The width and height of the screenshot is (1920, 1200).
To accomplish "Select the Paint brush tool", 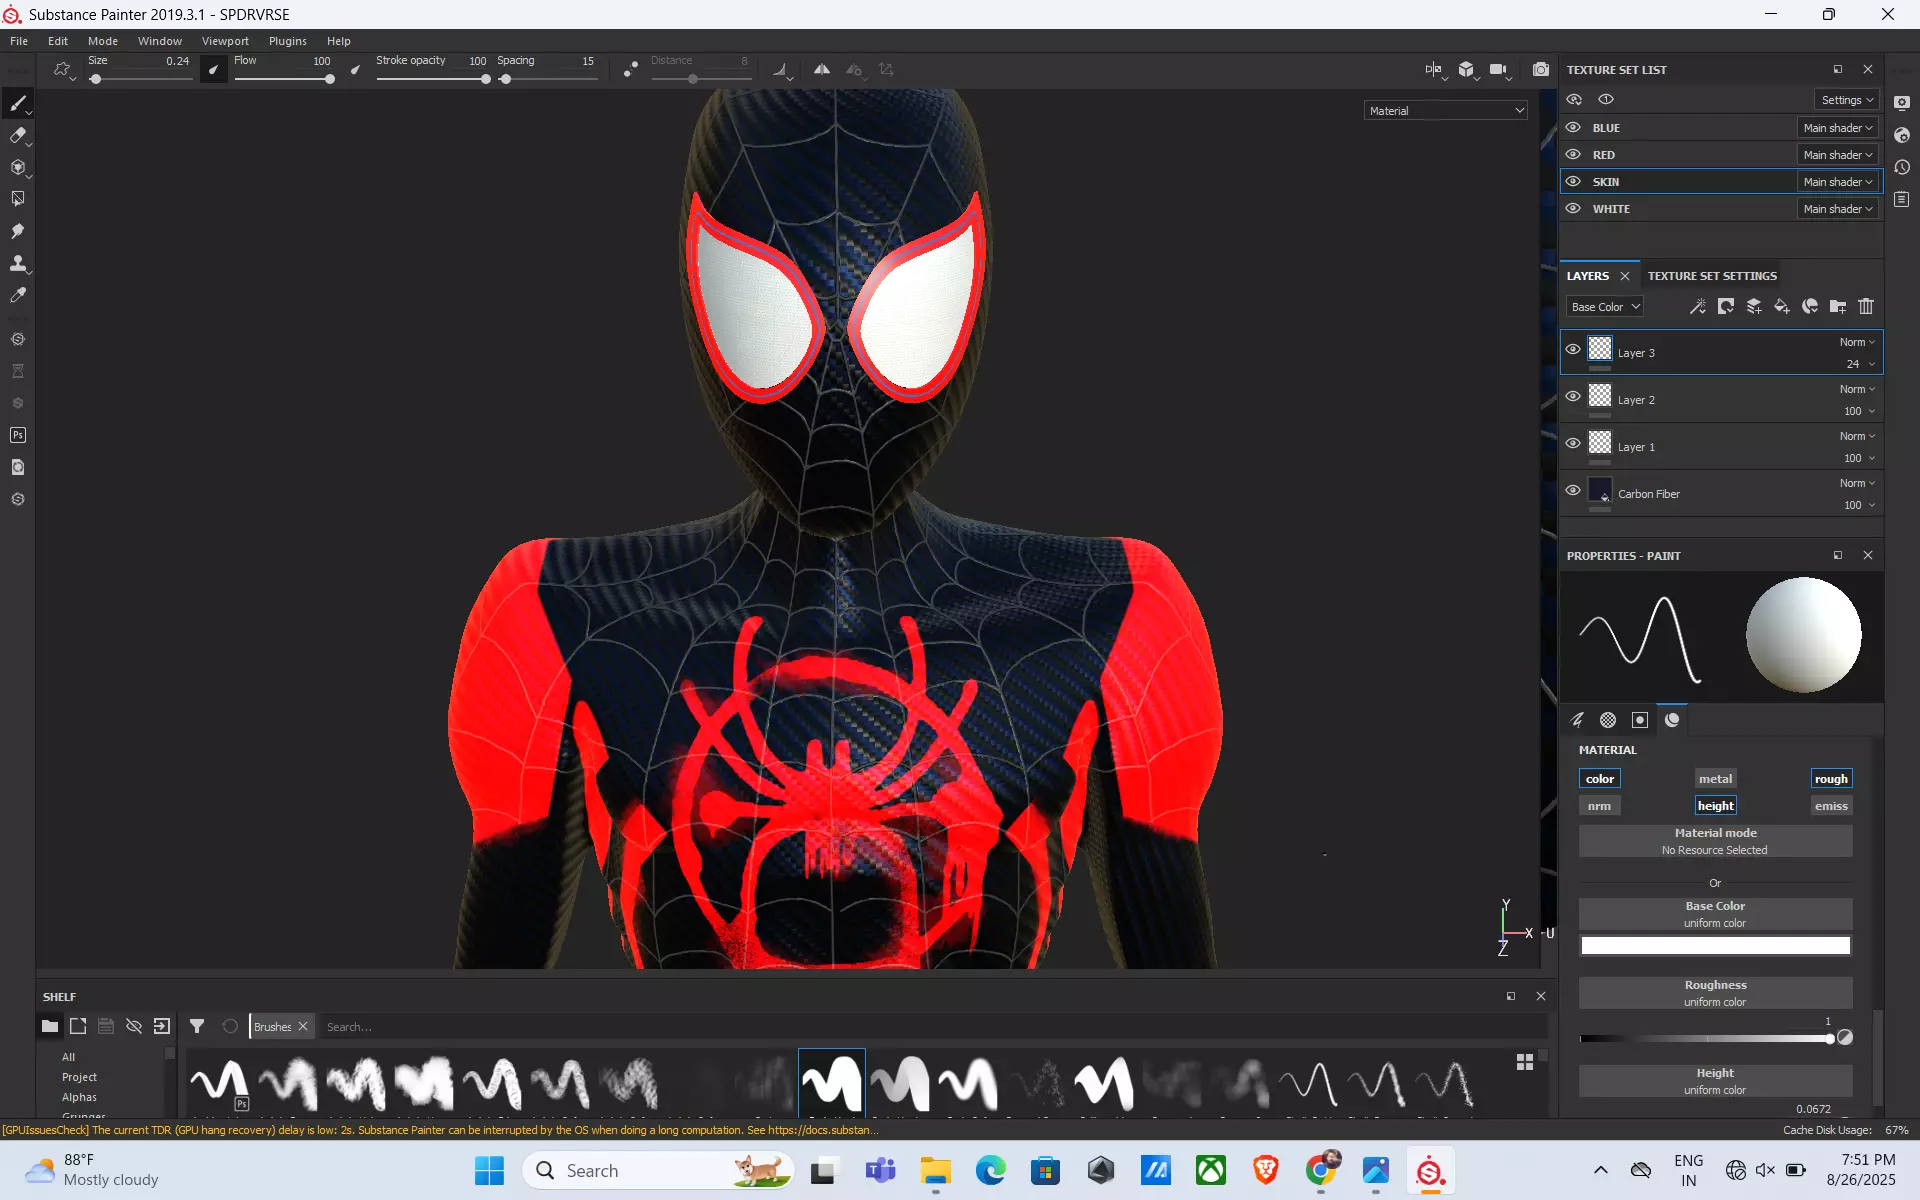I will pos(18,103).
